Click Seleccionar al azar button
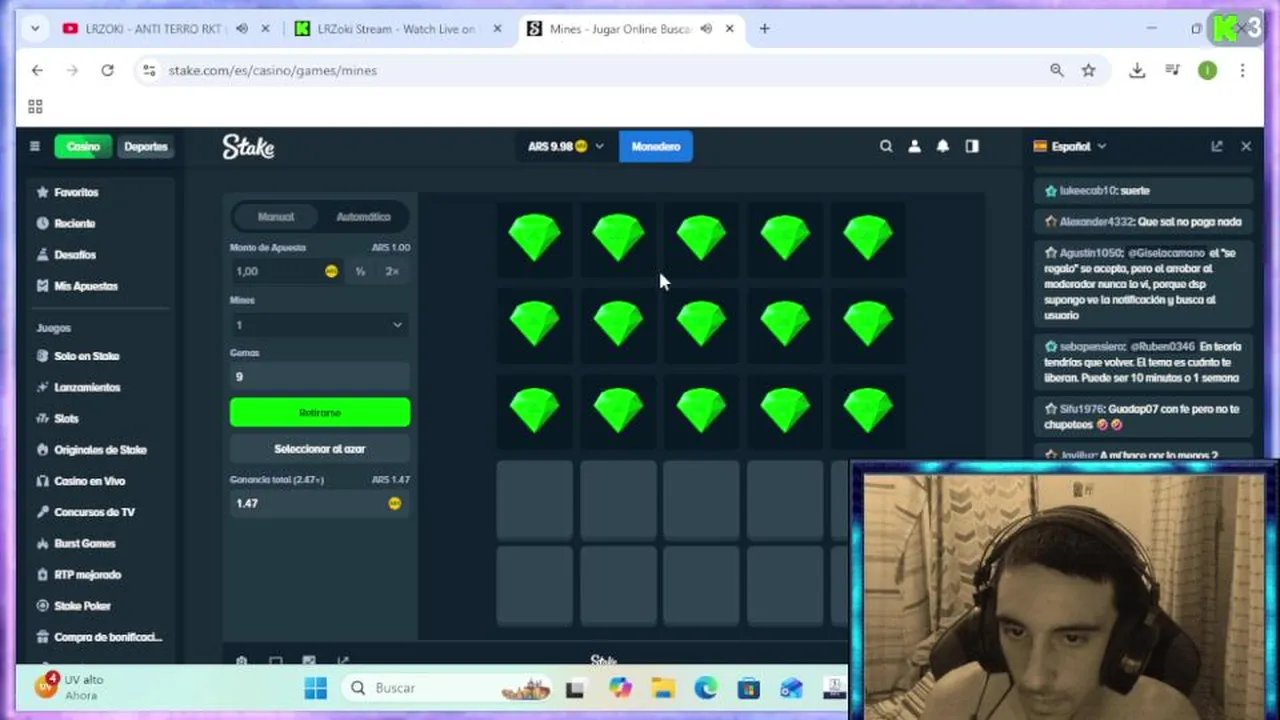Viewport: 1280px width, 720px height. [320, 449]
